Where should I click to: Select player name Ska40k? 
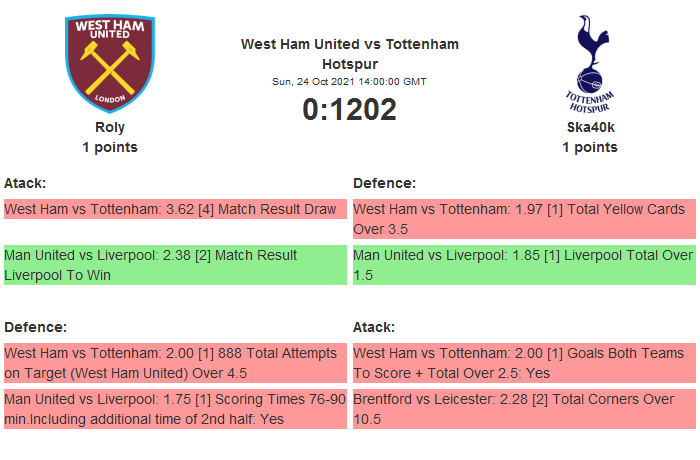click(x=590, y=127)
